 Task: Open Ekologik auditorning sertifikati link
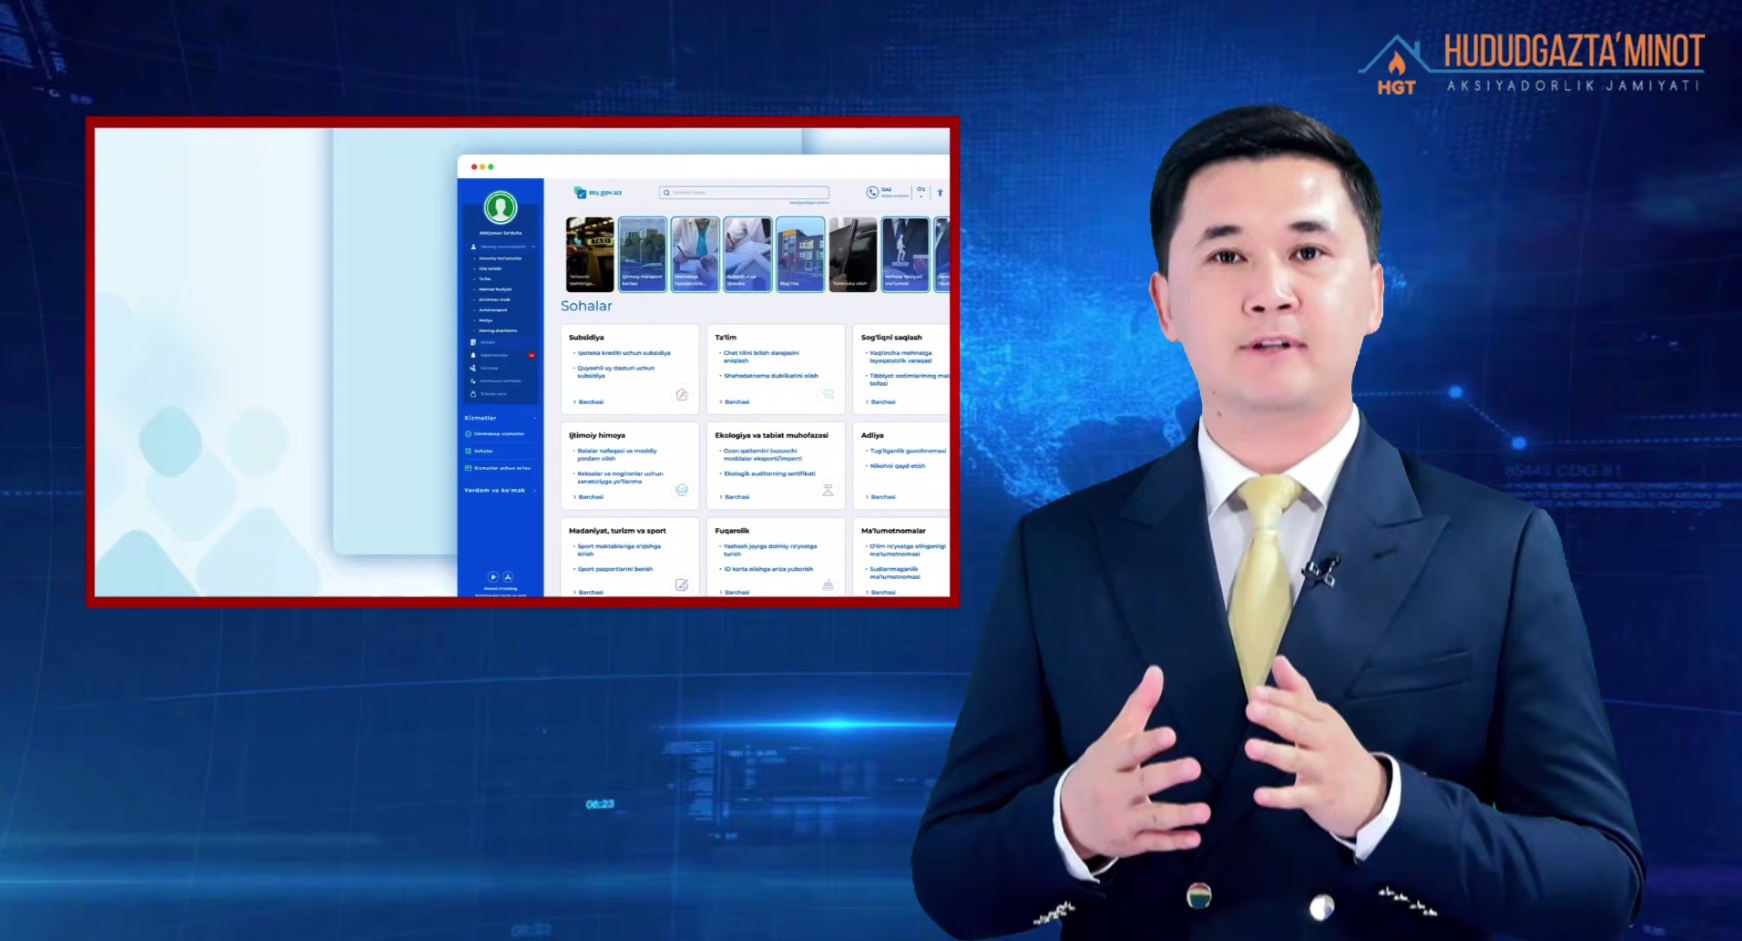tap(769, 474)
